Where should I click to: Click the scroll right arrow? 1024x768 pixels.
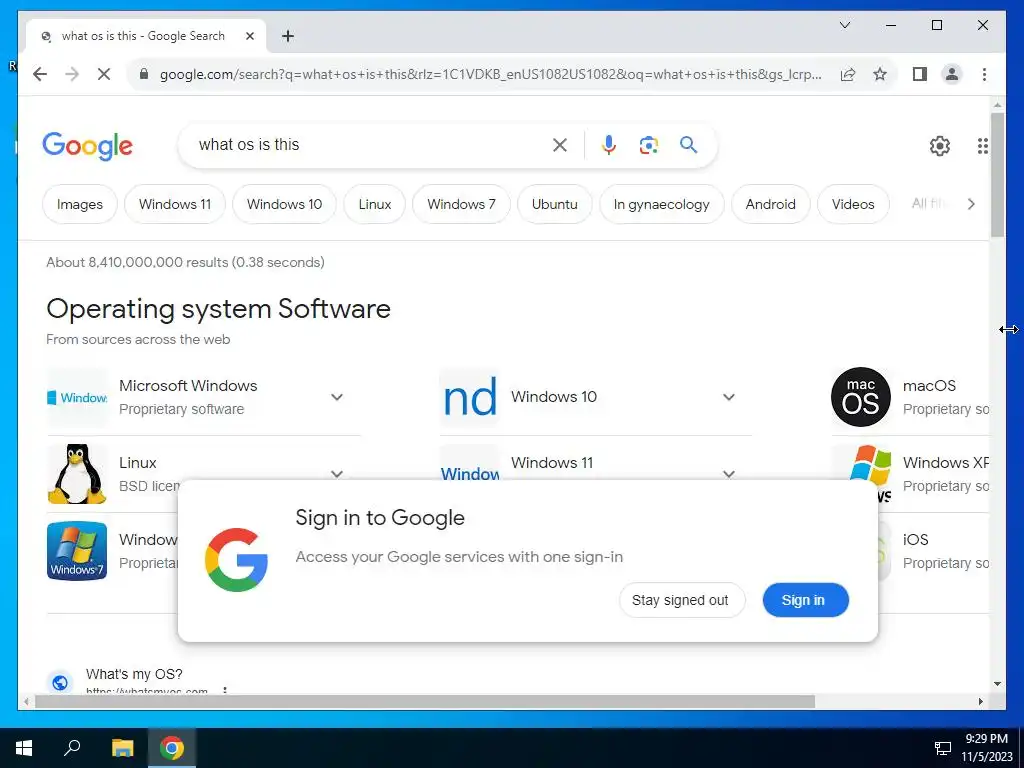point(980,701)
